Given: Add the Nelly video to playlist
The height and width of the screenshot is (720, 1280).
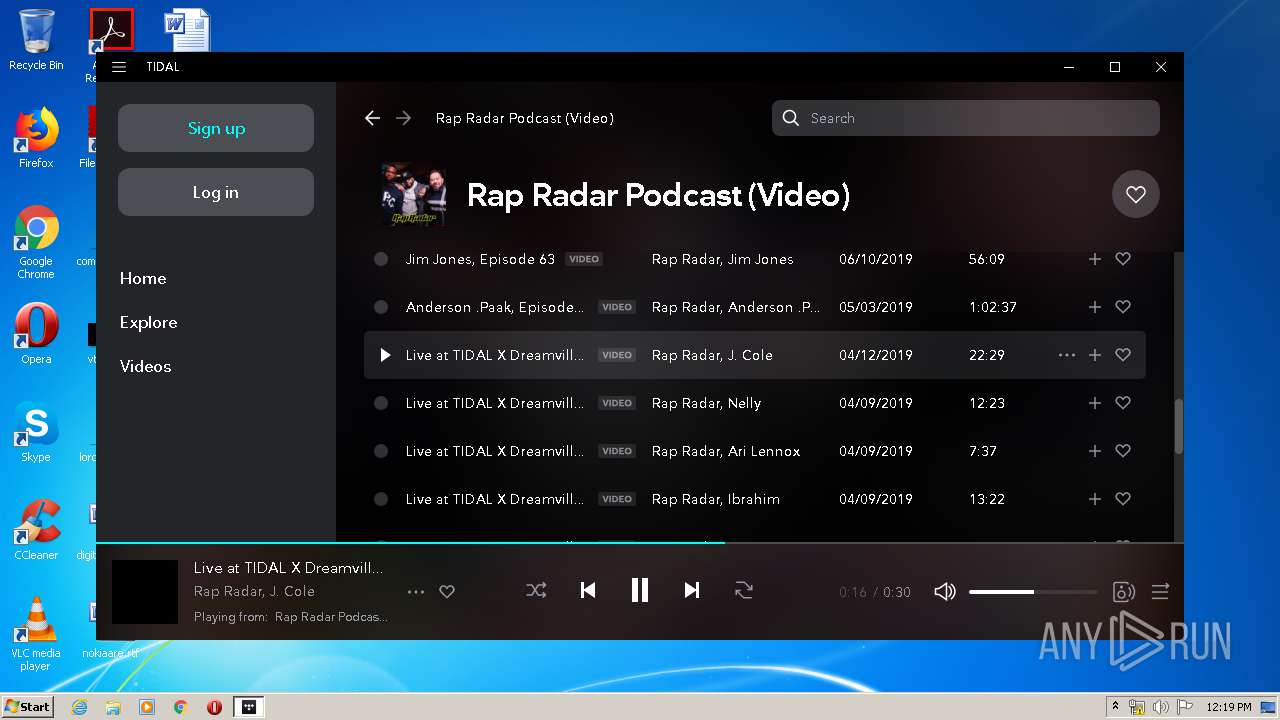Looking at the screenshot, I should point(1095,403).
